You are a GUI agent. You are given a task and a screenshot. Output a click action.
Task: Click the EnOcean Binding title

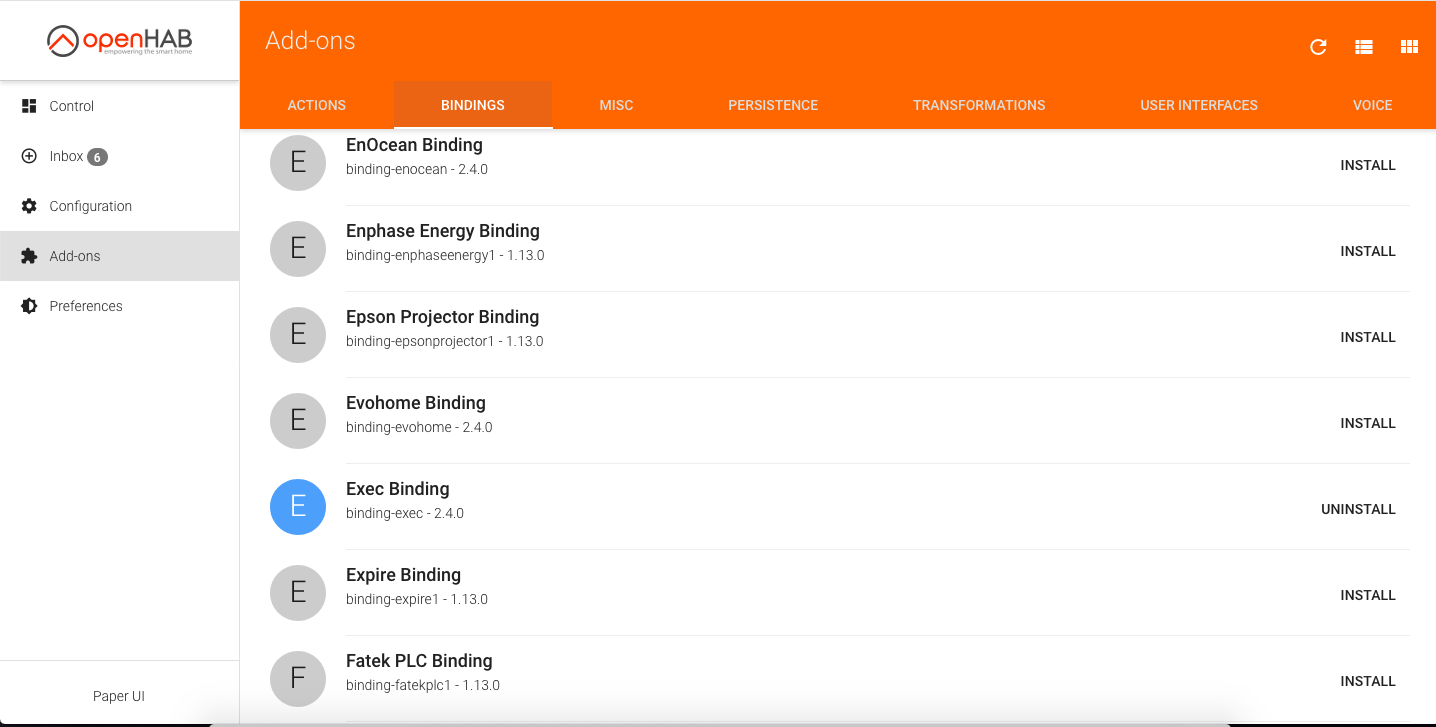[414, 146]
